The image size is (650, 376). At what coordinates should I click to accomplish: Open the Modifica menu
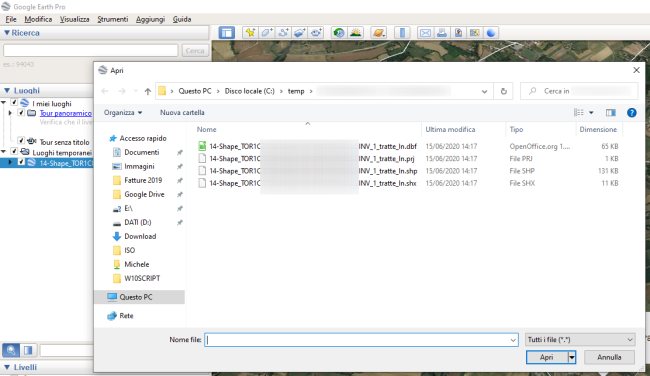point(38,19)
